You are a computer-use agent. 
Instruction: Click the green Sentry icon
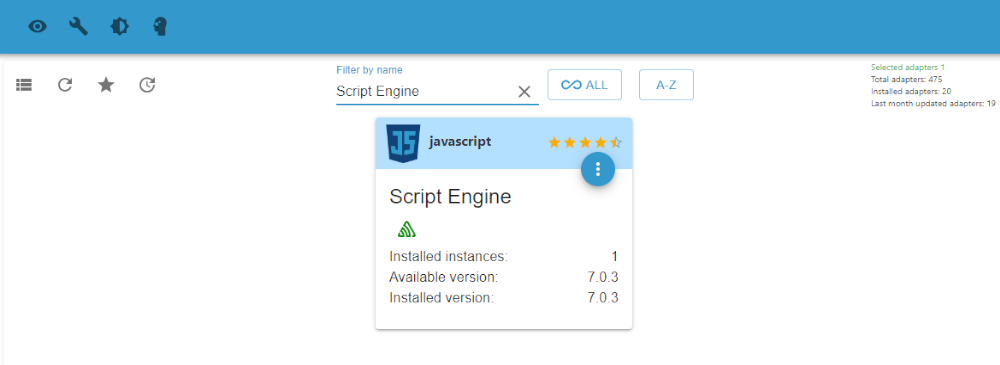[x=407, y=229]
